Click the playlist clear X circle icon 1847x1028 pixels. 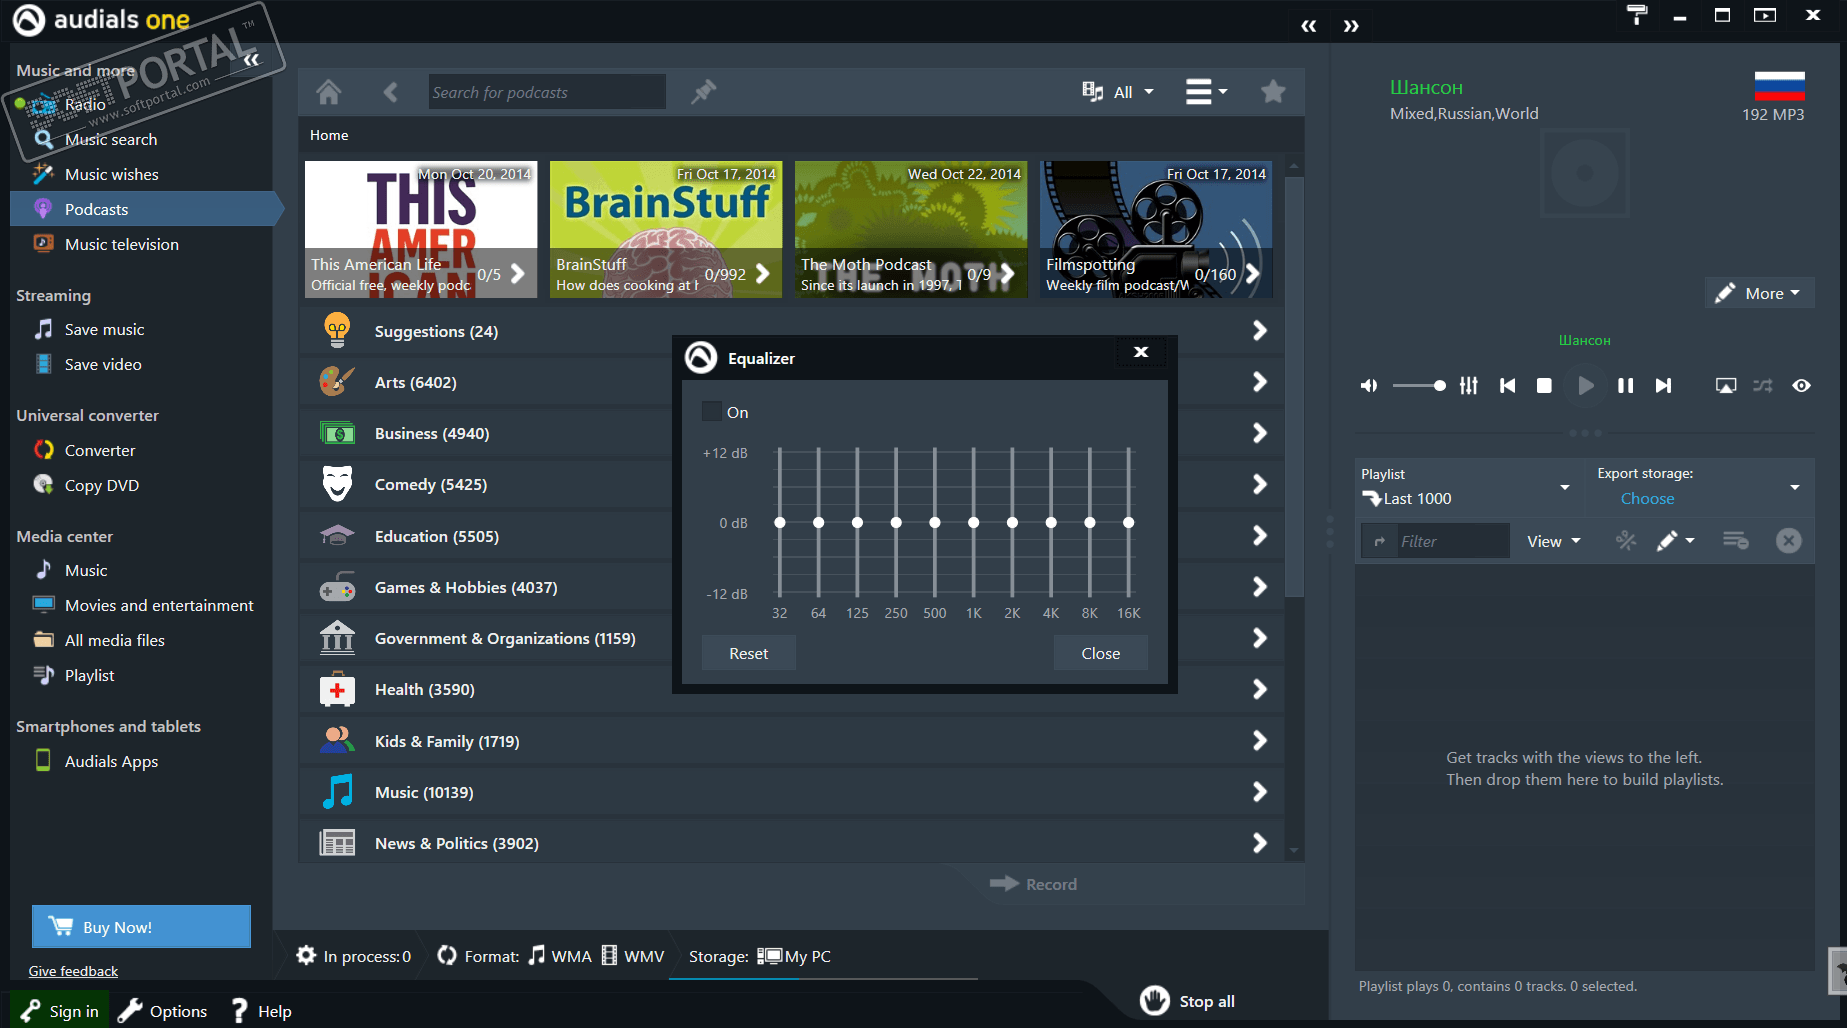[x=1789, y=541]
